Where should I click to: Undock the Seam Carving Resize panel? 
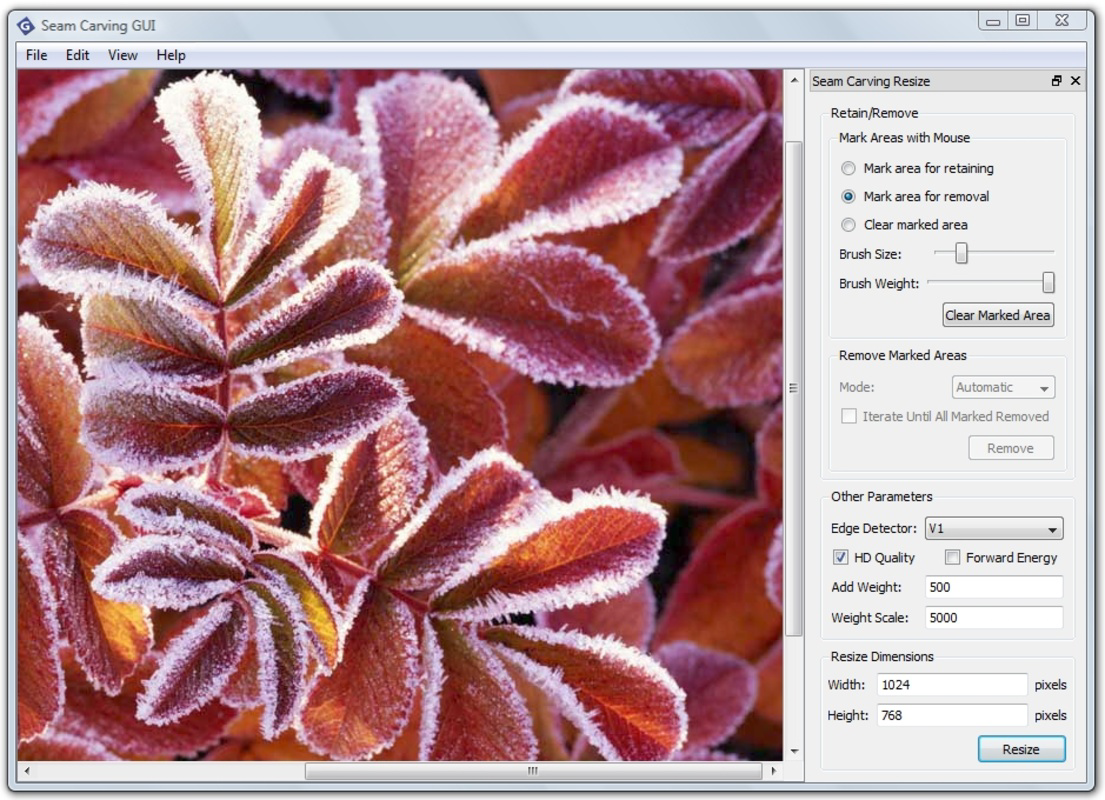pyautogui.click(x=1058, y=81)
